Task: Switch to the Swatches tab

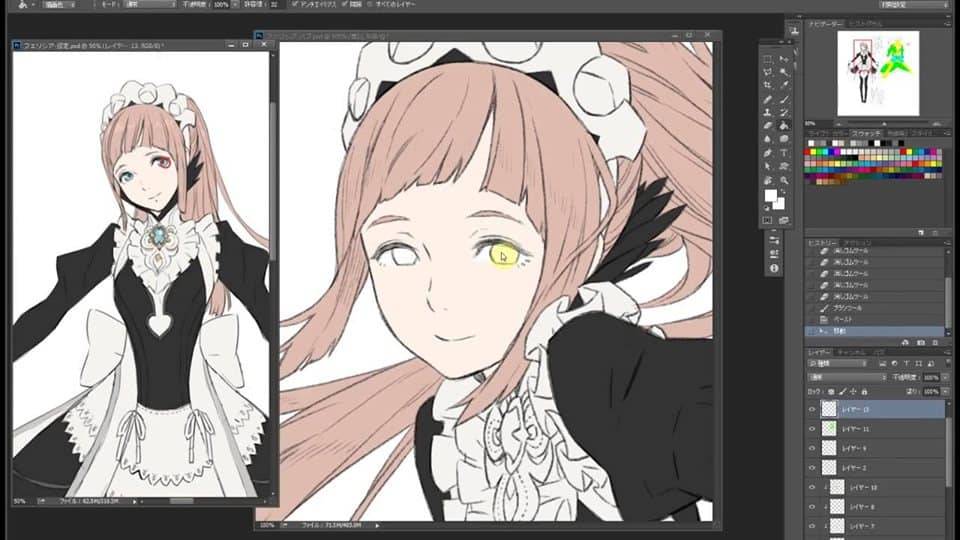Action: tap(868, 133)
